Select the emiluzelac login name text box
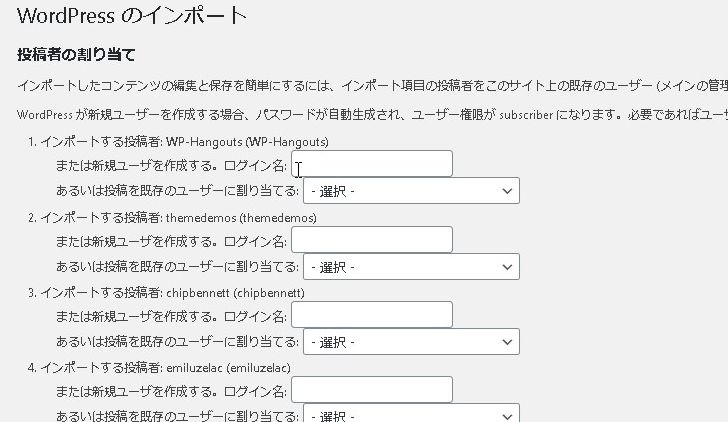Image resolution: width=728 pixels, height=422 pixels. [372, 390]
